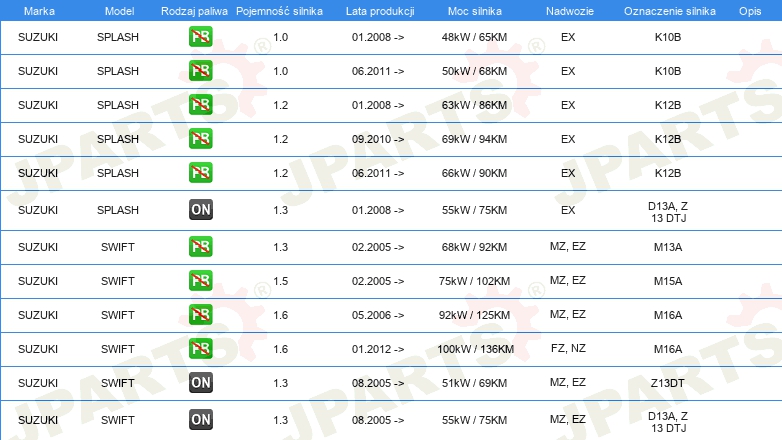782x440 pixels.
Task: Select power cell 68kW / 92KM
Action: [x=474, y=247]
